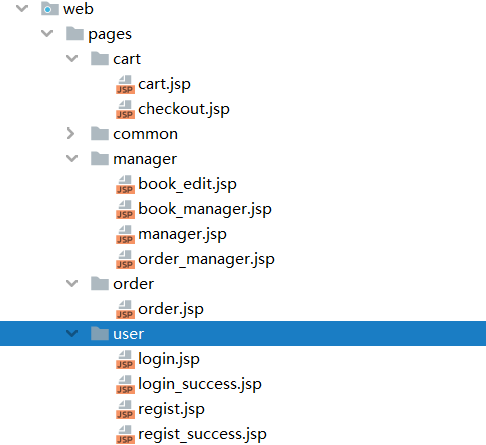The width and height of the screenshot is (486, 445).
Task: Select file manager.jsp in tree
Action: [182, 235]
